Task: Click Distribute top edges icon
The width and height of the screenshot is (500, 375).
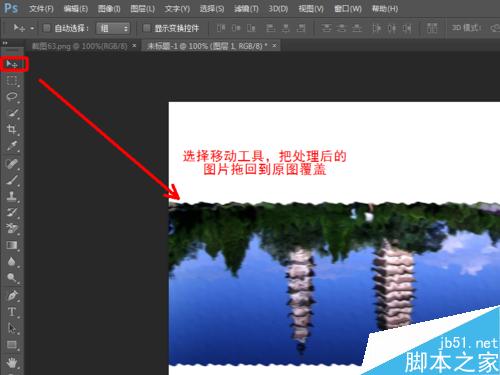Action: (326, 28)
